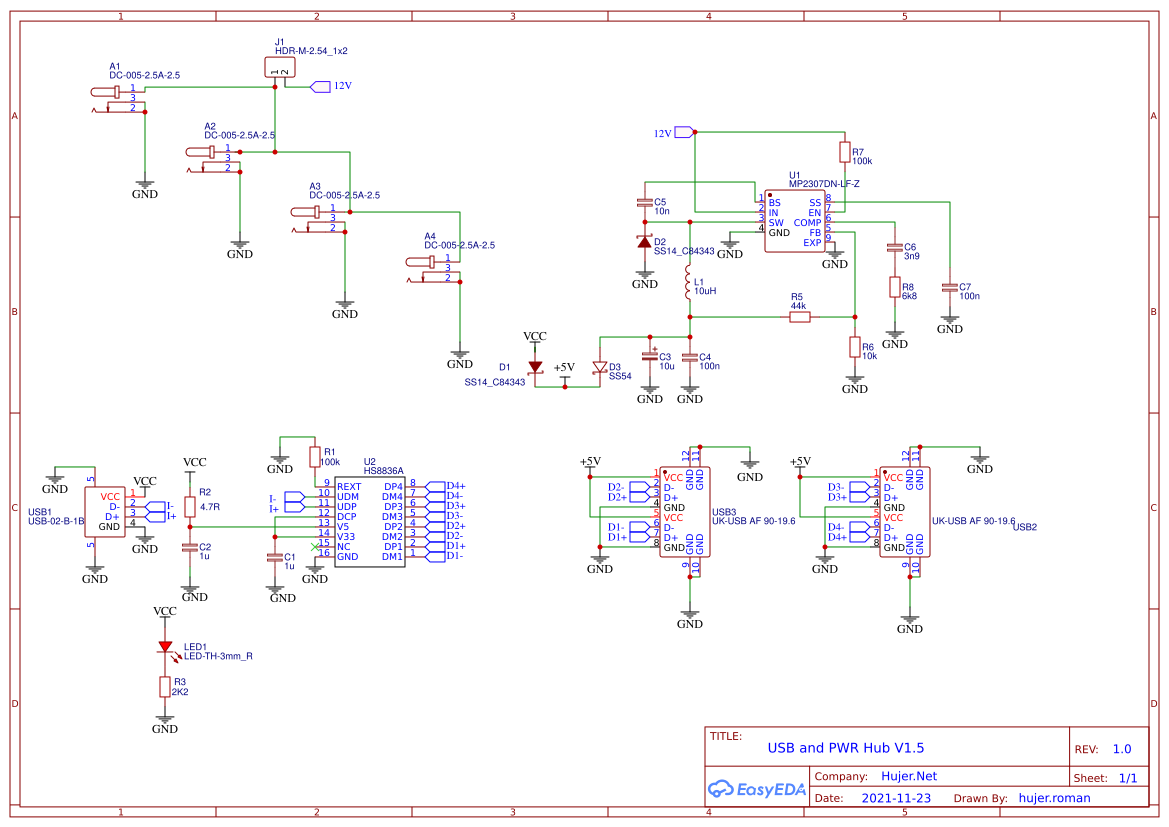Select resistor R8 6k8 symbol

tap(895, 287)
